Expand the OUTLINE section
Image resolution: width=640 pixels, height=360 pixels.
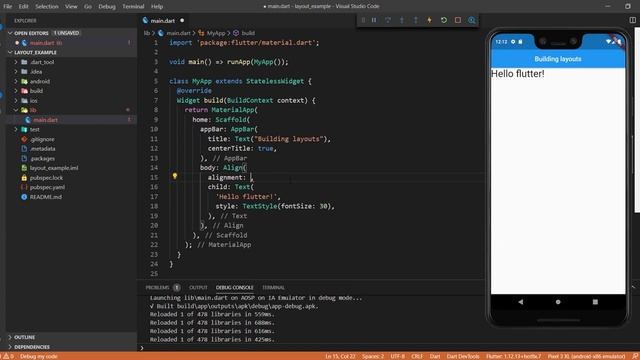click(x=24, y=338)
